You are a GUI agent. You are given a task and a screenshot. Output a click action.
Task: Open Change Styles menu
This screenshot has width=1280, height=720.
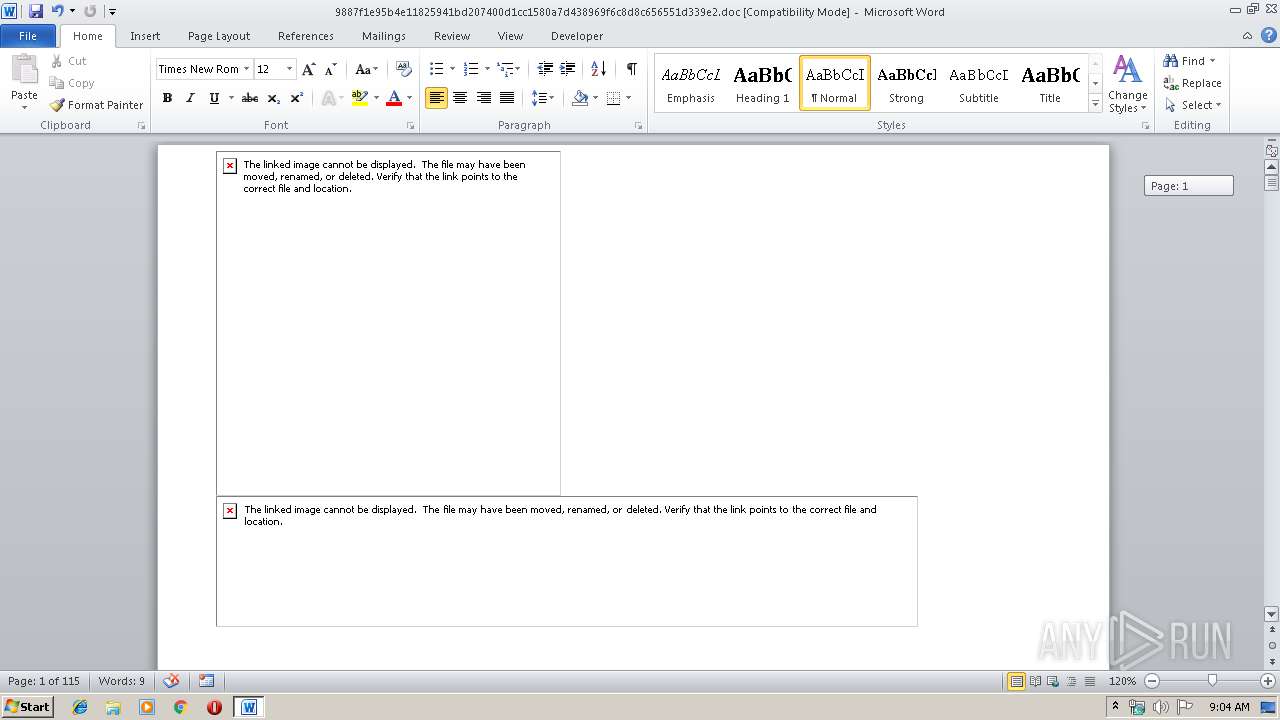[x=1127, y=84]
